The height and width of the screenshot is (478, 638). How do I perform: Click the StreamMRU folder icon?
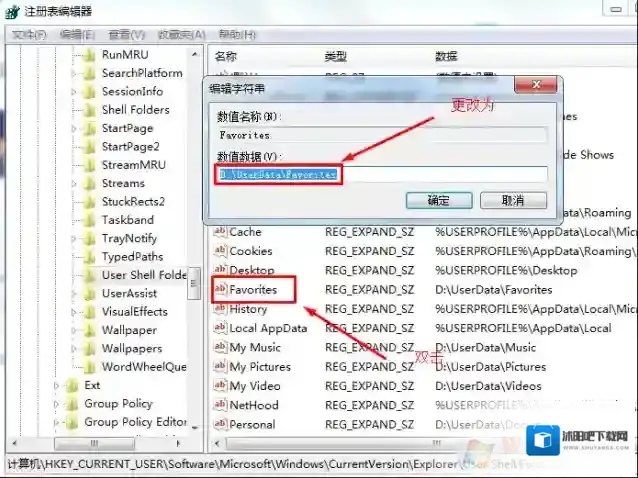pos(89,165)
